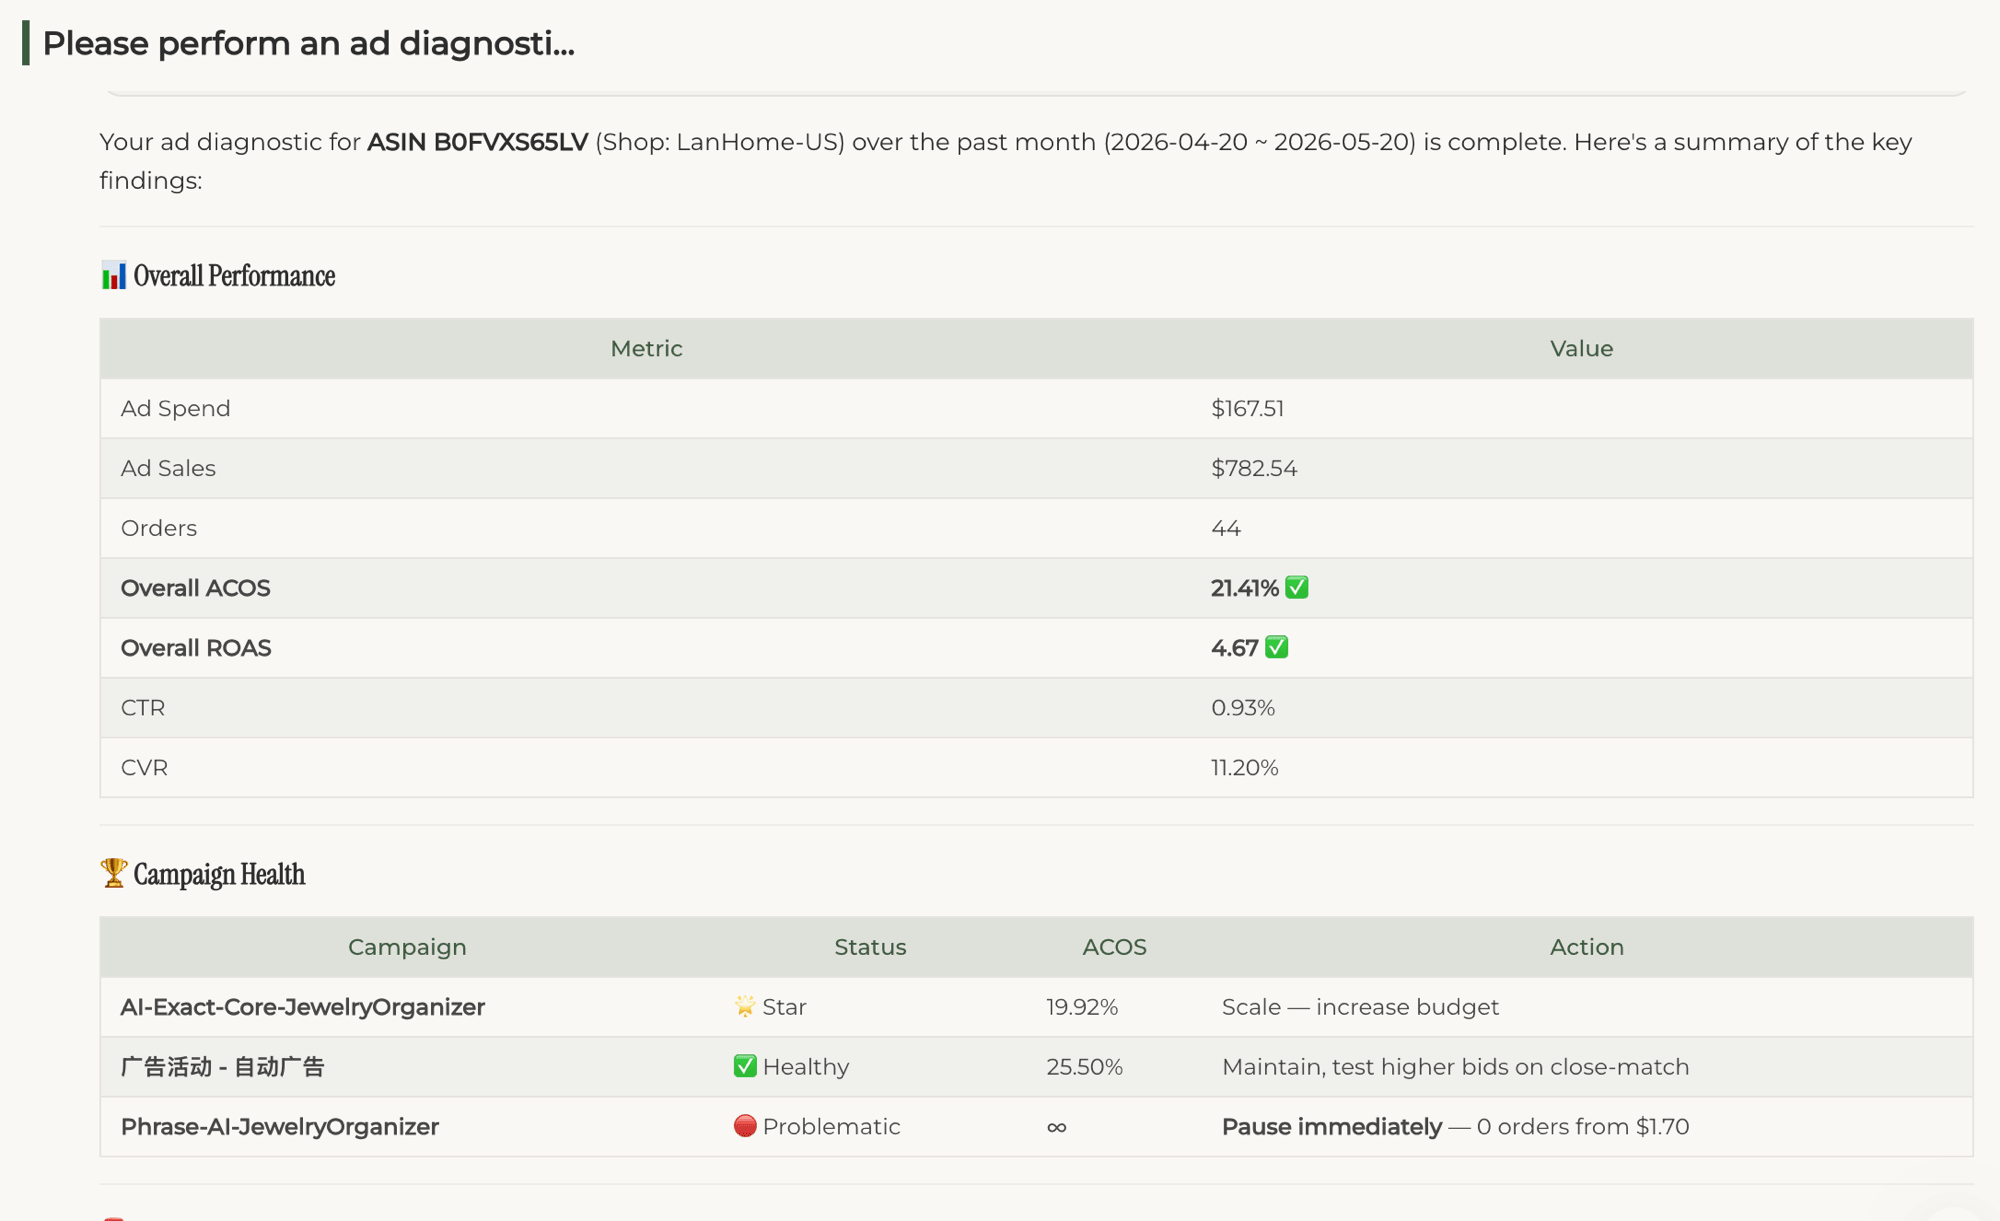Click the Campaign column header
Image resolution: width=2000 pixels, height=1221 pixels.
[x=407, y=947]
